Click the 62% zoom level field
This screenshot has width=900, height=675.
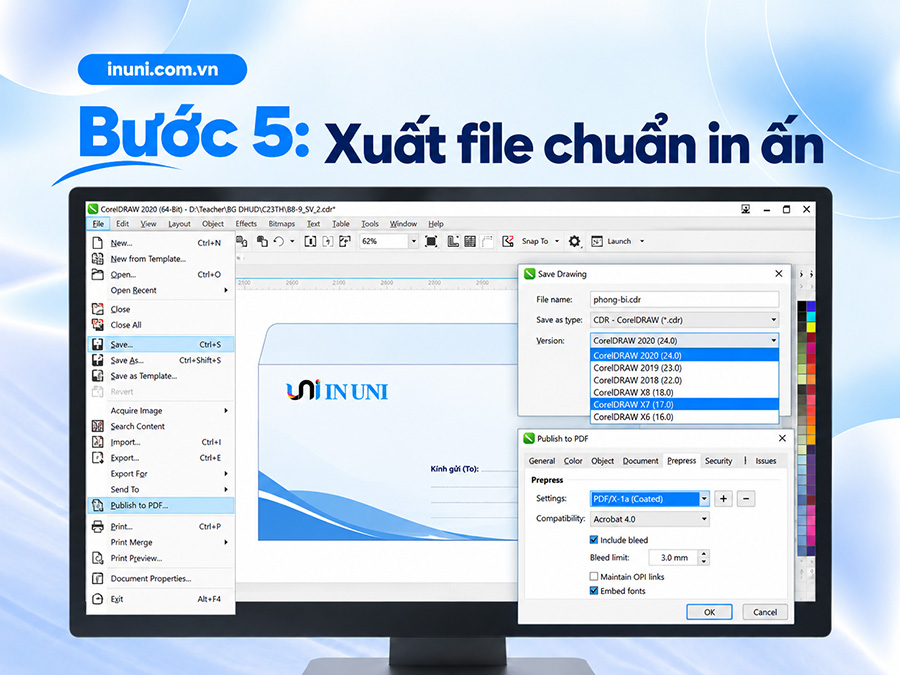(x=383, y=241)
